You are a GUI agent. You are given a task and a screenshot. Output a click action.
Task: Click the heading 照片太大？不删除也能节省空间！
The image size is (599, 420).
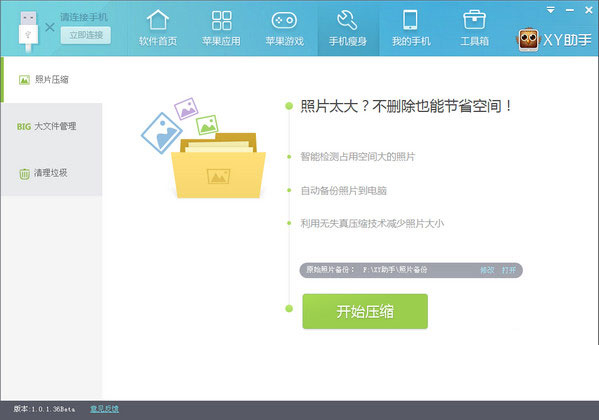[x=406, y=106]
